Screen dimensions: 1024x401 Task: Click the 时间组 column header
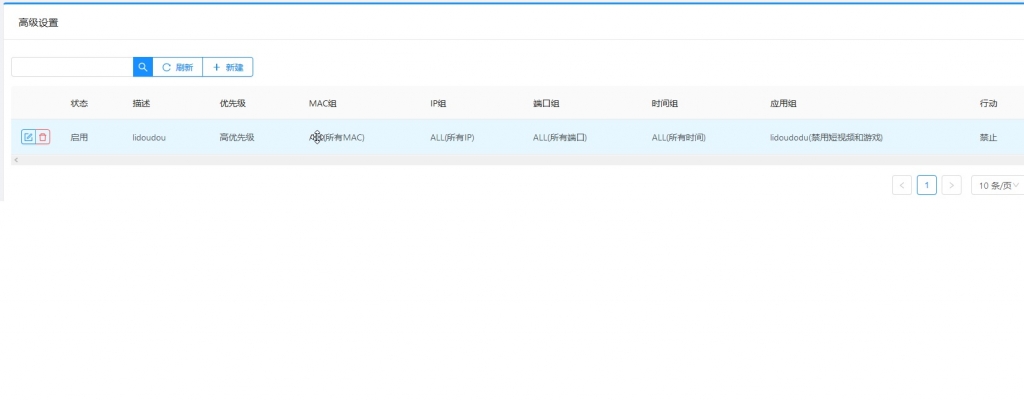click(664, 104)
